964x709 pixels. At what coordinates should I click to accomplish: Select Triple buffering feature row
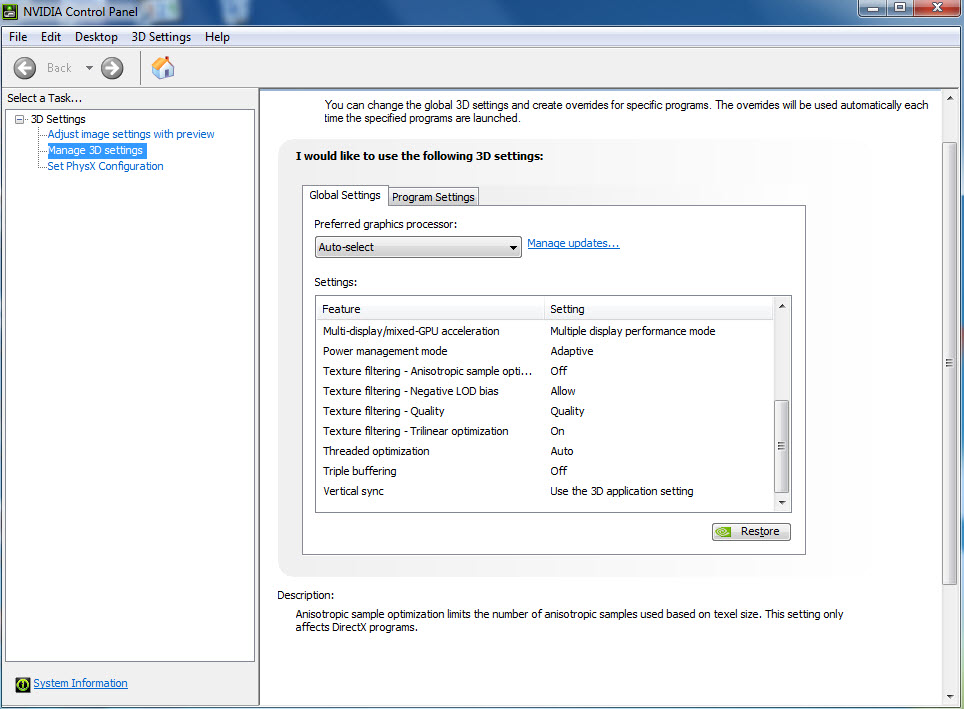tap(545, 471)
